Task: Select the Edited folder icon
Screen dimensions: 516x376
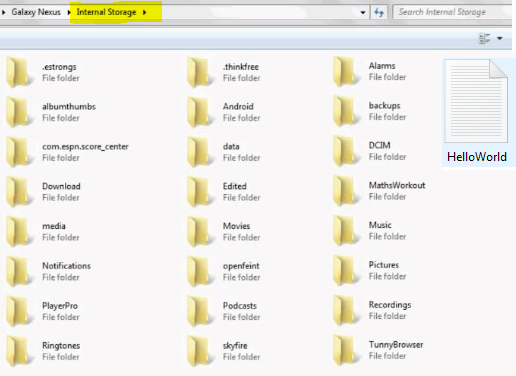Action: tap(201, 192)
